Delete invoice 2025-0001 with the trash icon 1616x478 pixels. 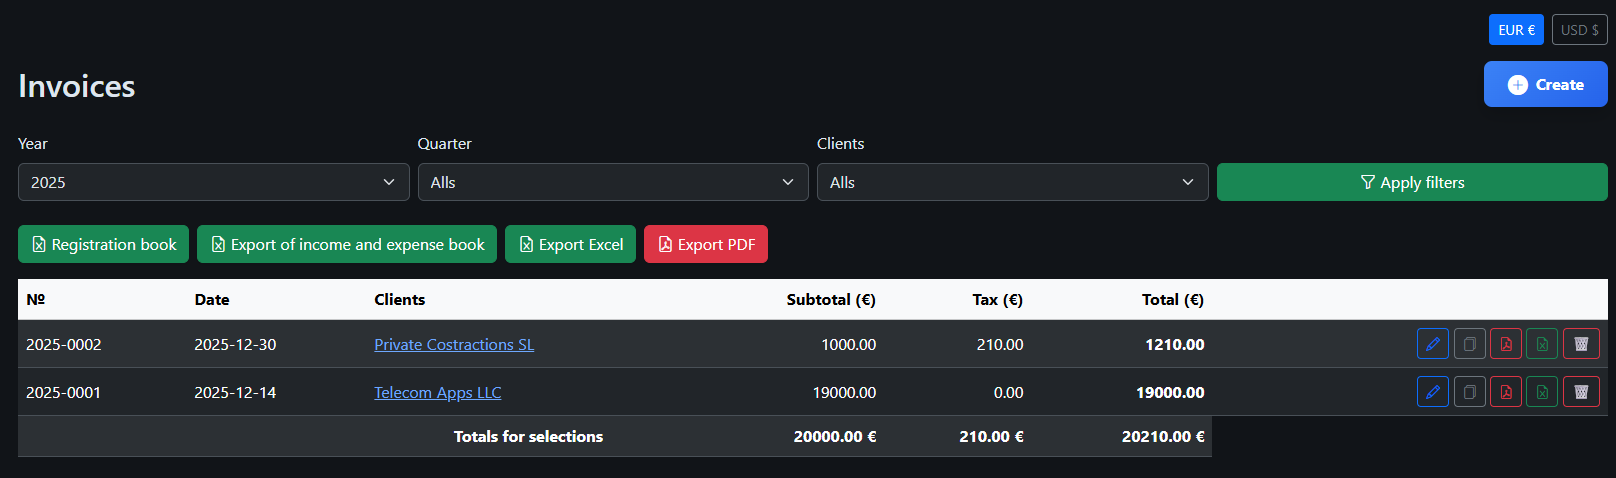1581,392
